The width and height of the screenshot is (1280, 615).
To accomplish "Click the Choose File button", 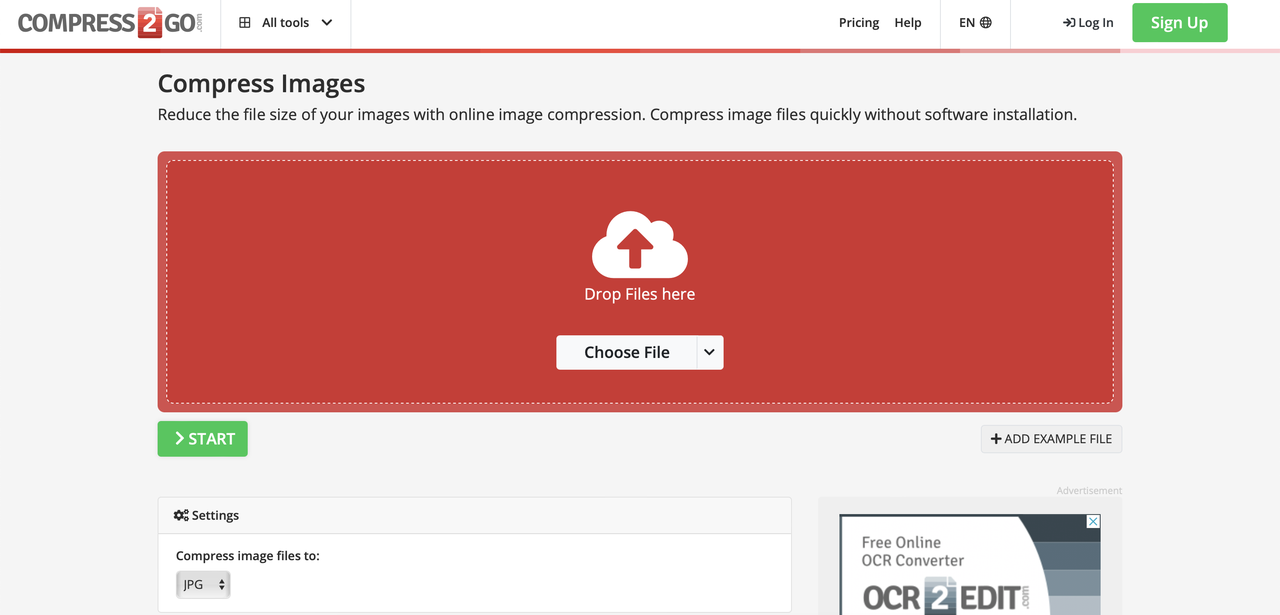I will click(626, 352).
